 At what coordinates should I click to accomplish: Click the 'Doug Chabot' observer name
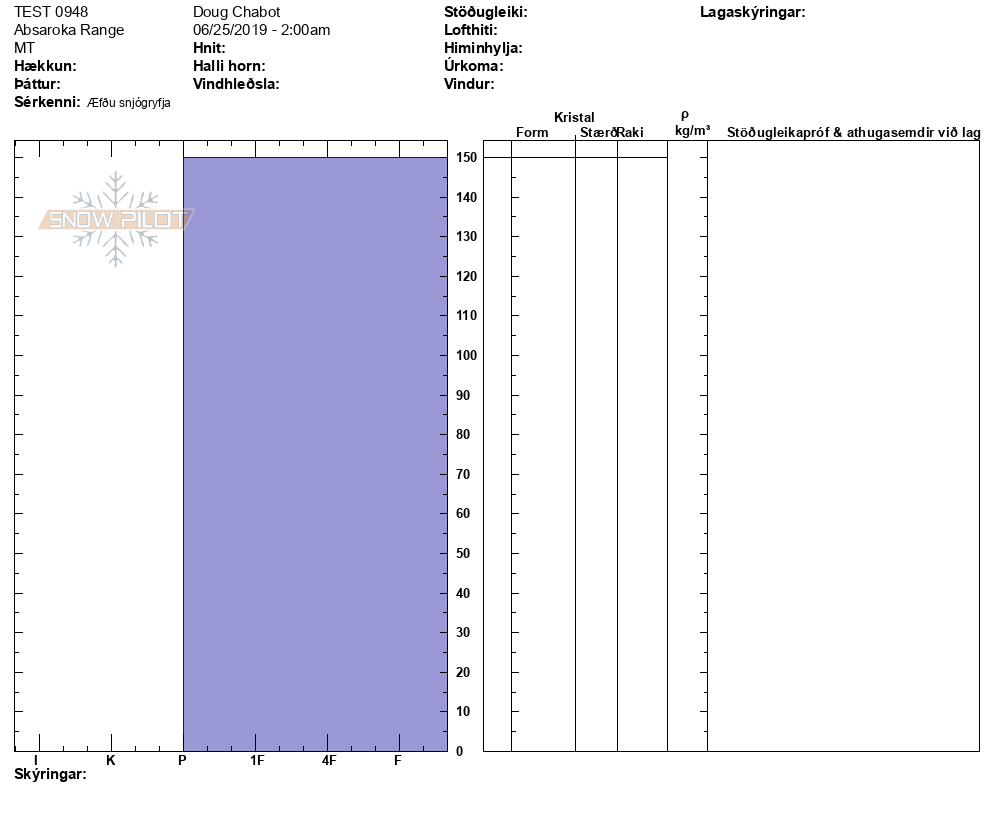pos(236,12)
